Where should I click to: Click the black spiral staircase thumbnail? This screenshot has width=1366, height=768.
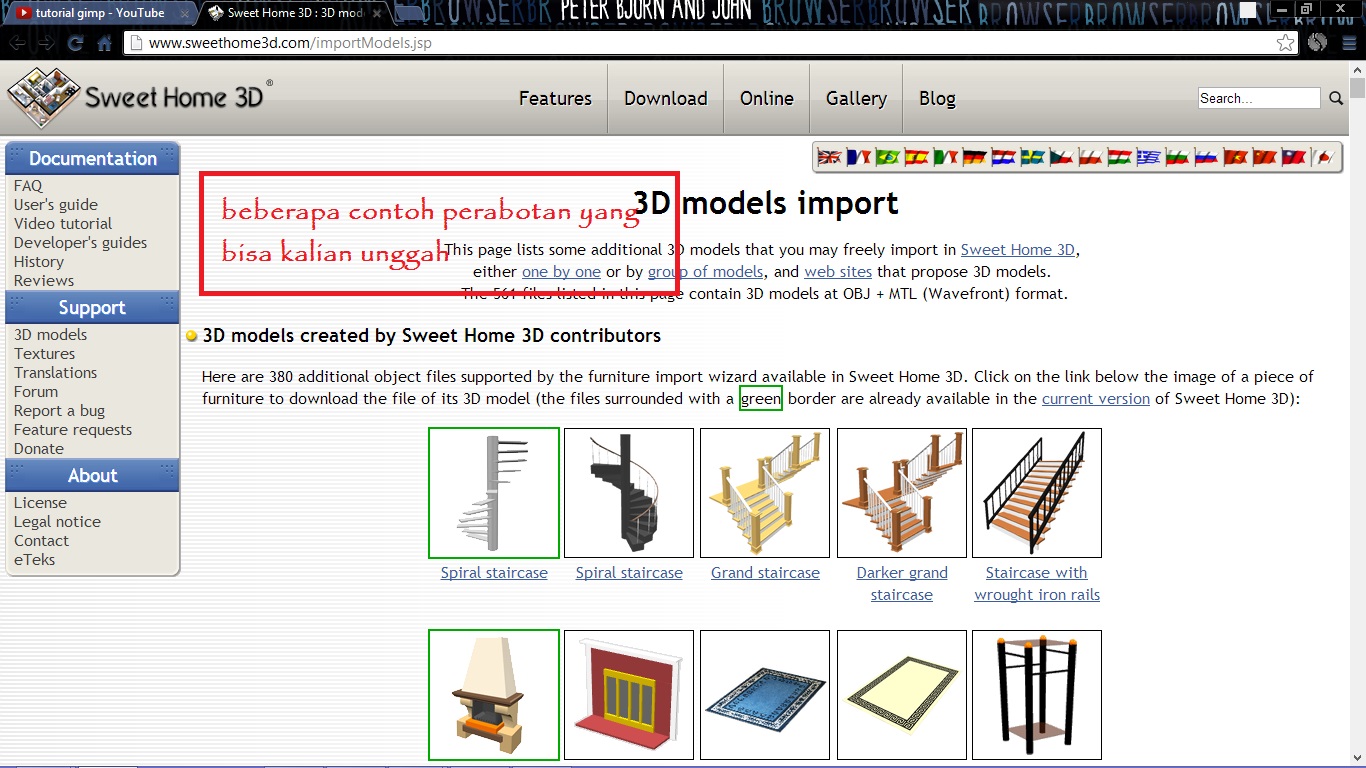(x=629, y=493)
